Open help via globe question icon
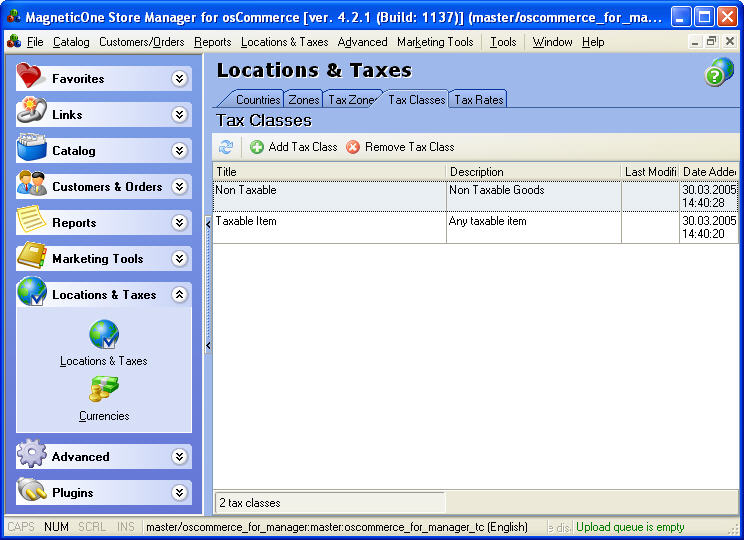This screenshot has width=744, height=540. click(x=719, y=72)
